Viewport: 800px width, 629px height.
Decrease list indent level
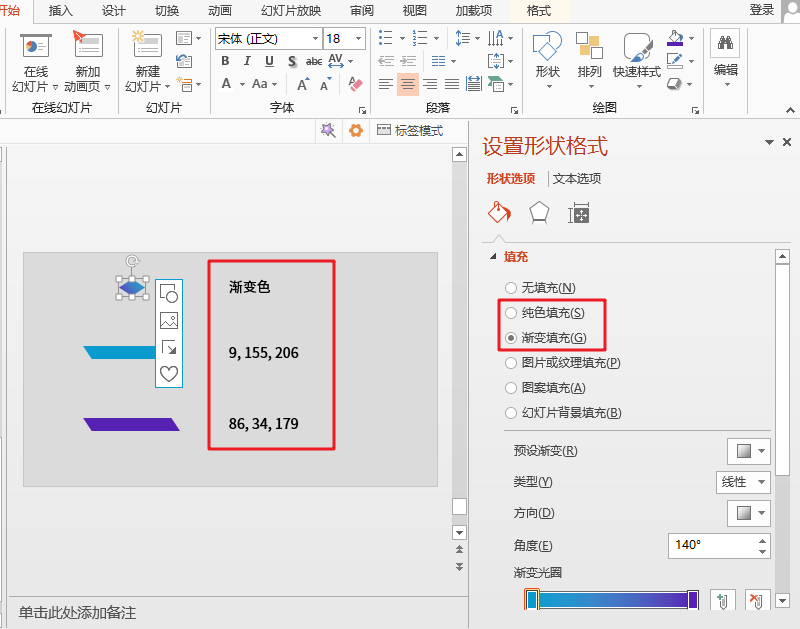click(386, 61)
